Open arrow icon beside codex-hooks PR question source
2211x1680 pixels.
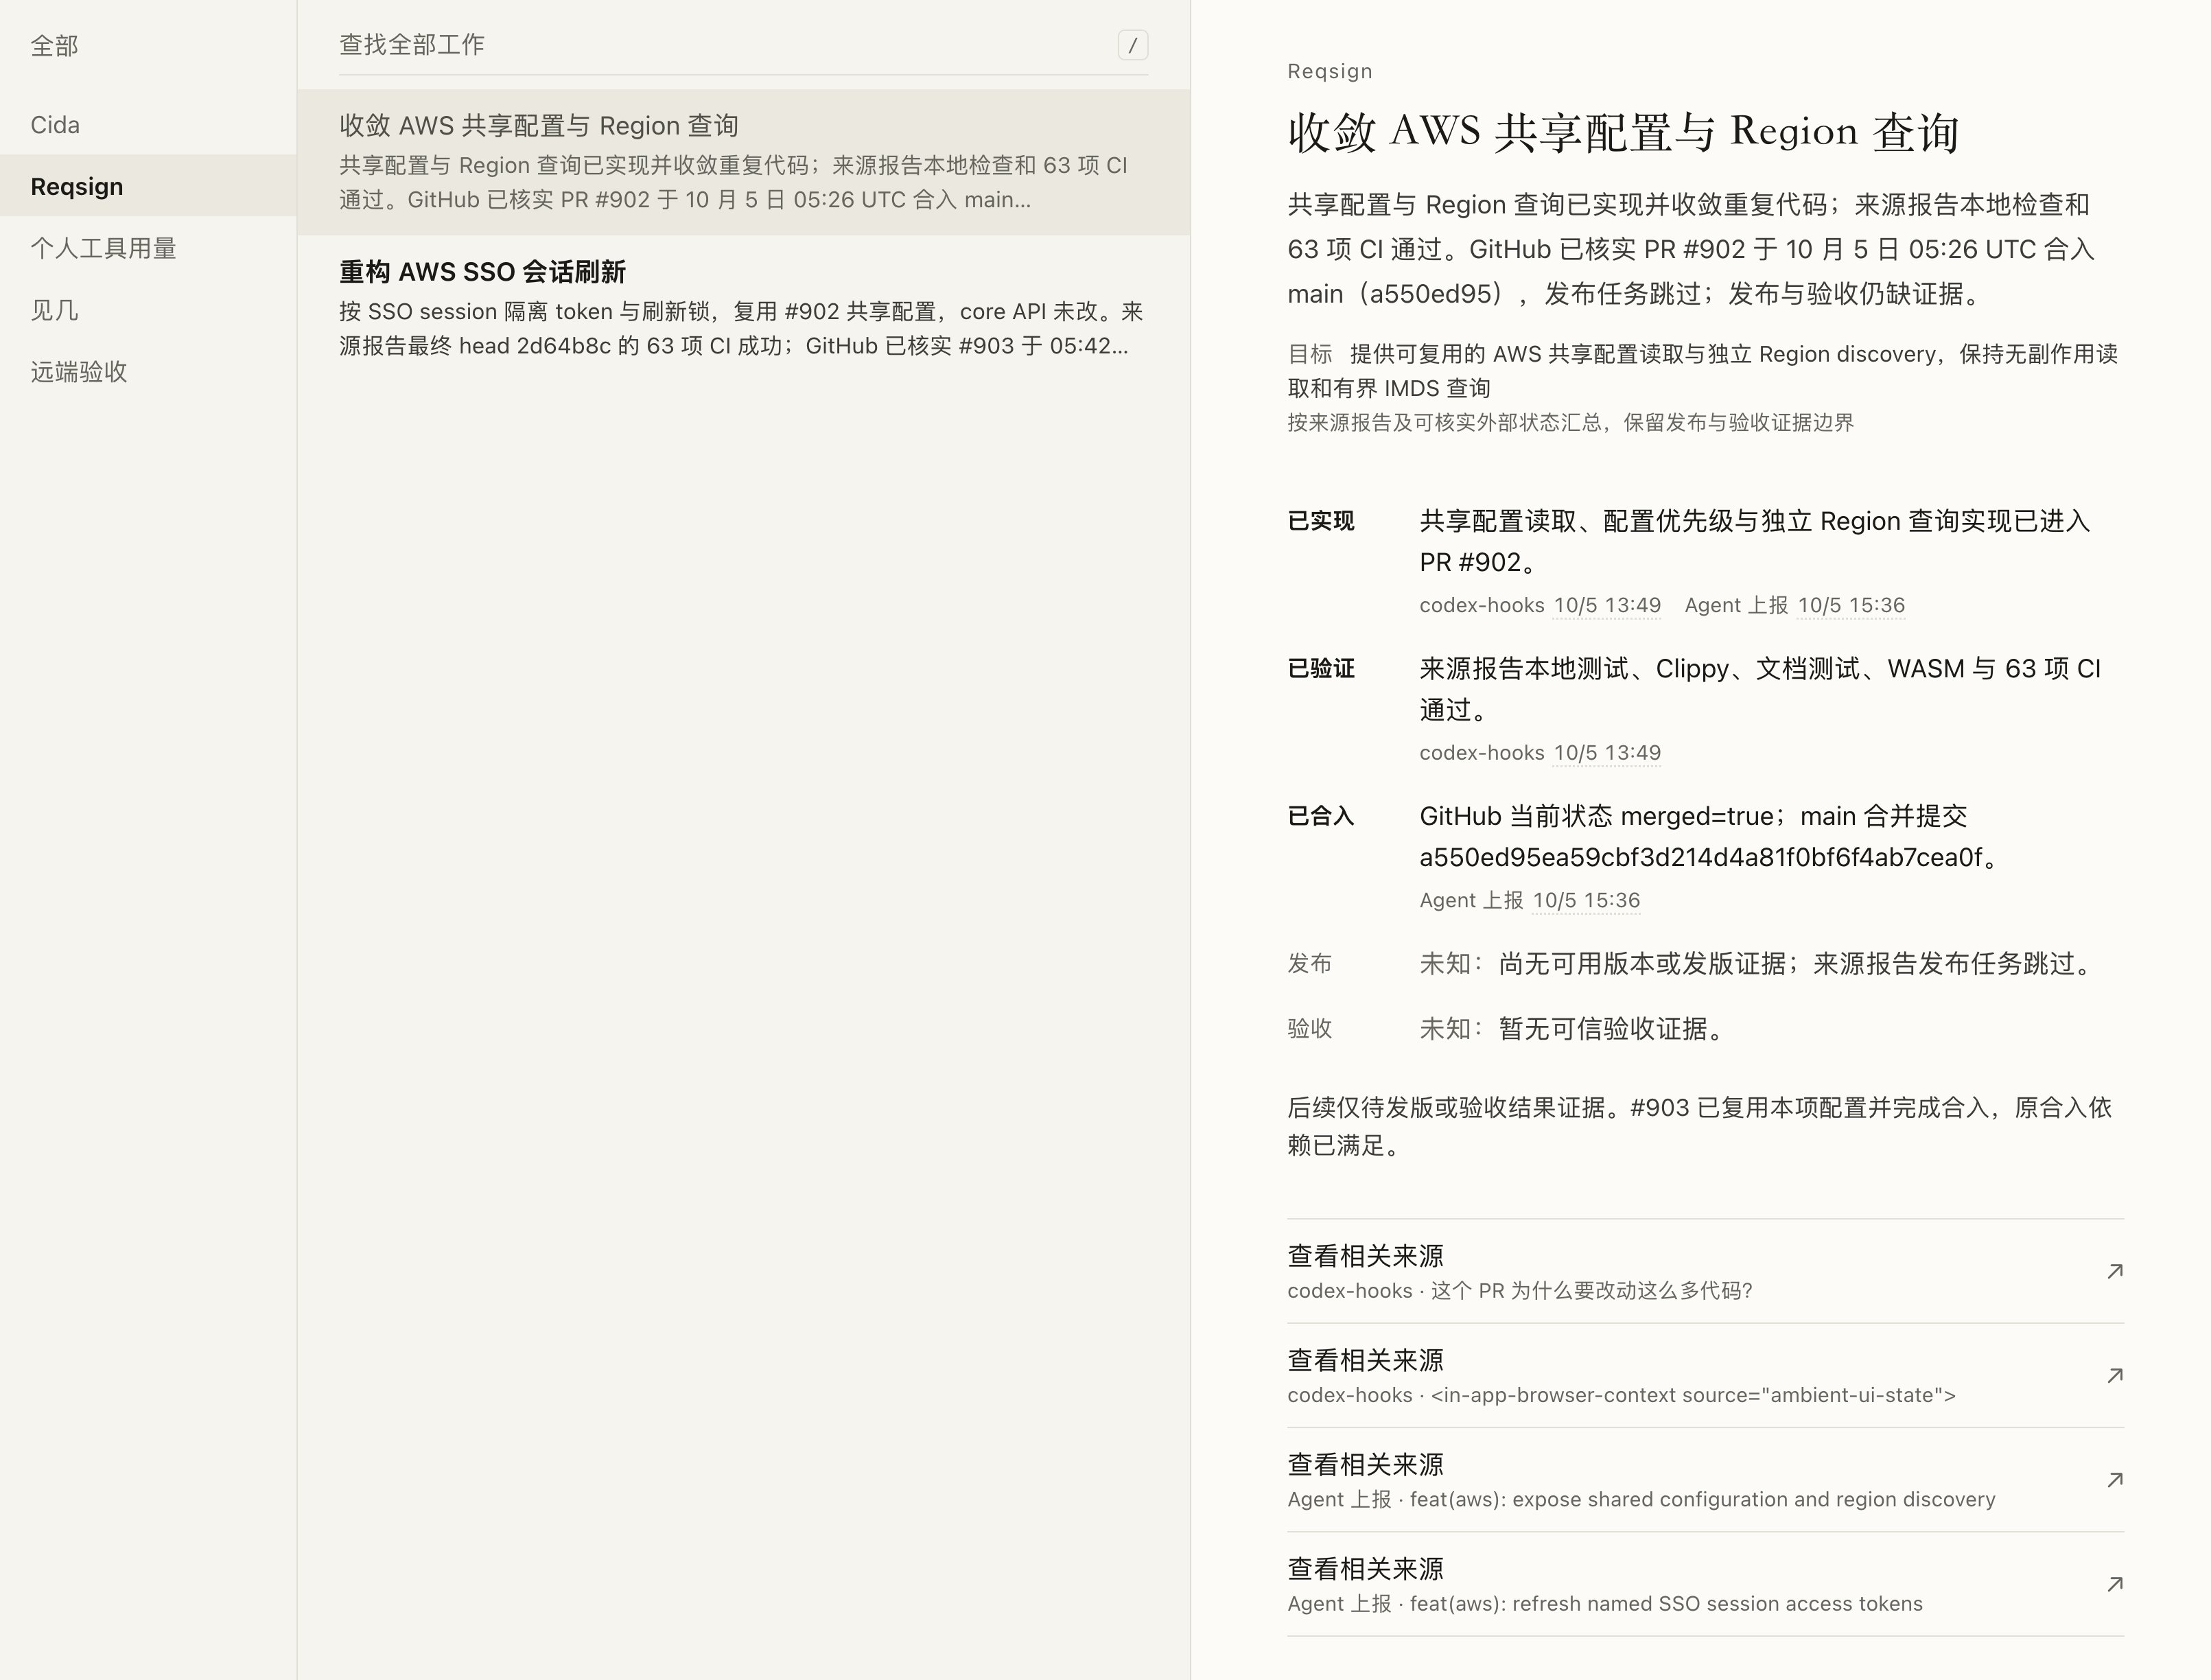click(2114, 1271)
